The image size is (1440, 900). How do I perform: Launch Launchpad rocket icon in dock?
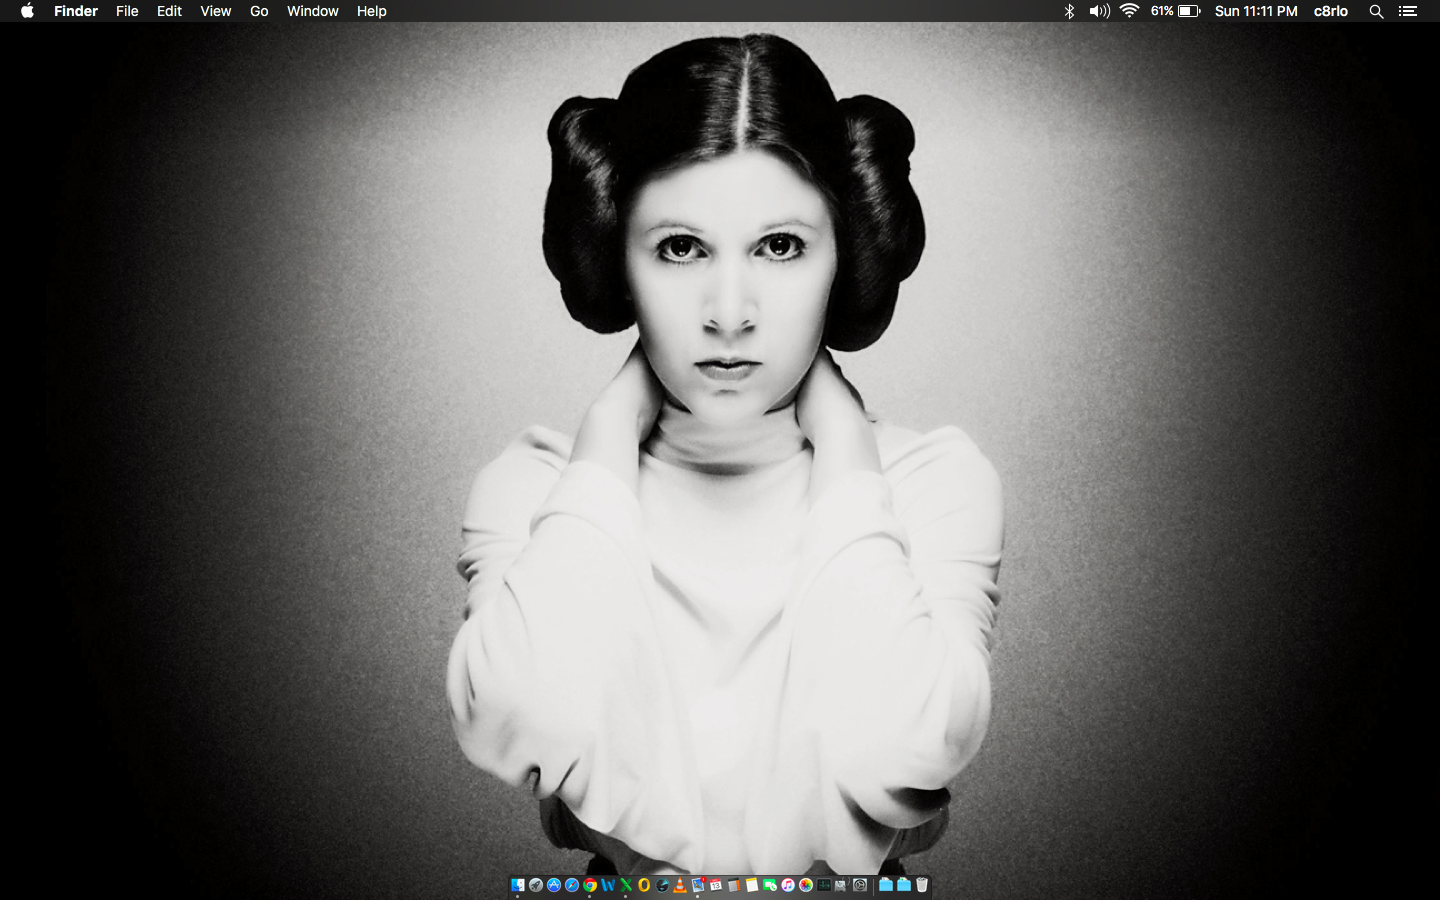point(536,885)
